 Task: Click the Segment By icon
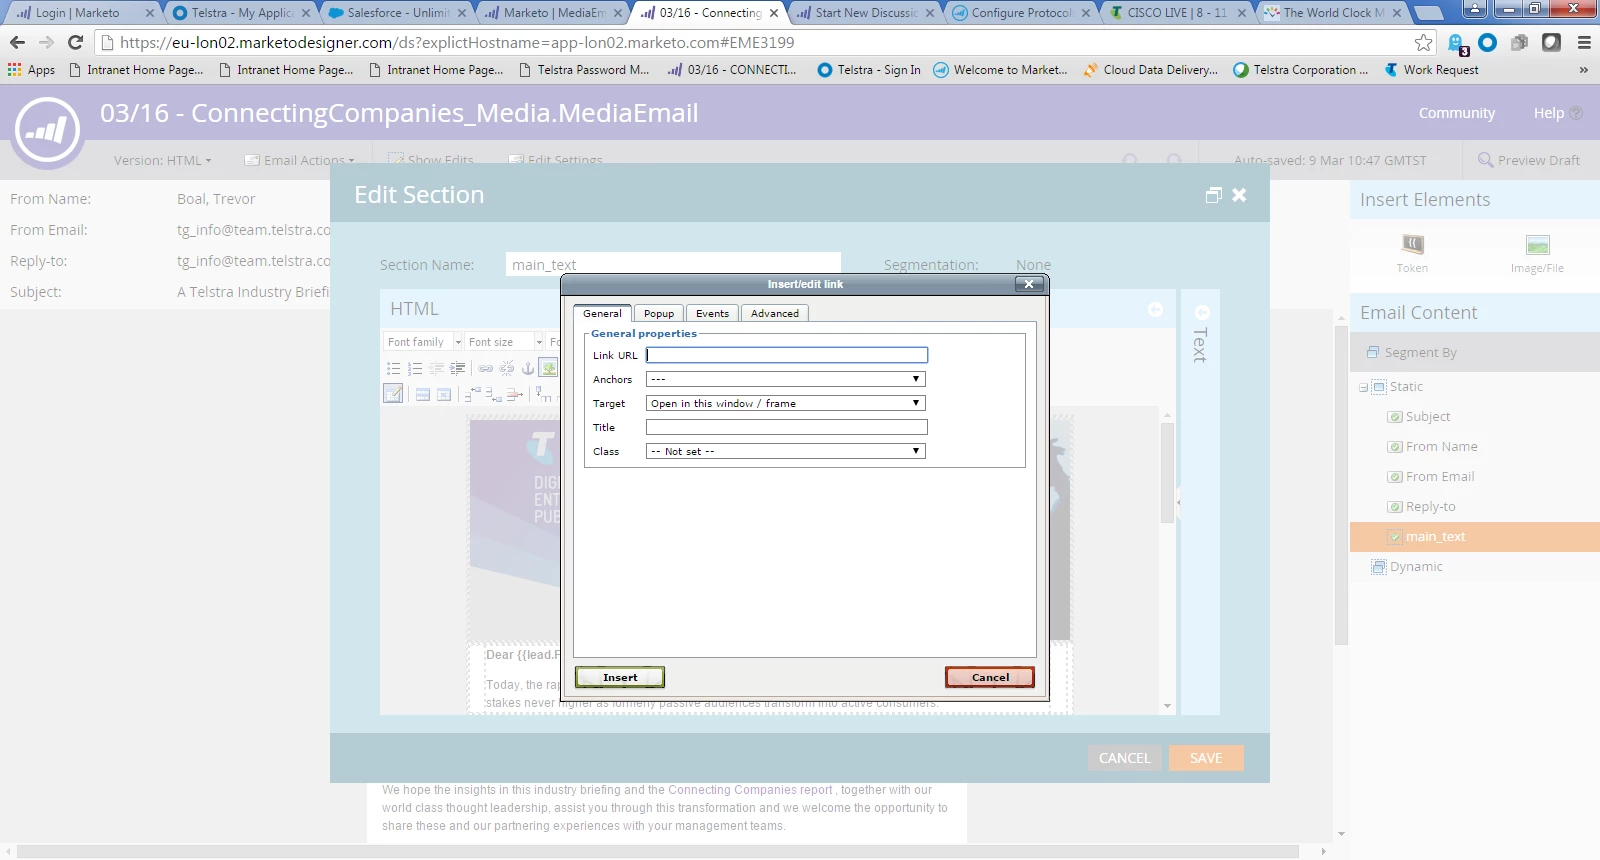pos(1372,352)
